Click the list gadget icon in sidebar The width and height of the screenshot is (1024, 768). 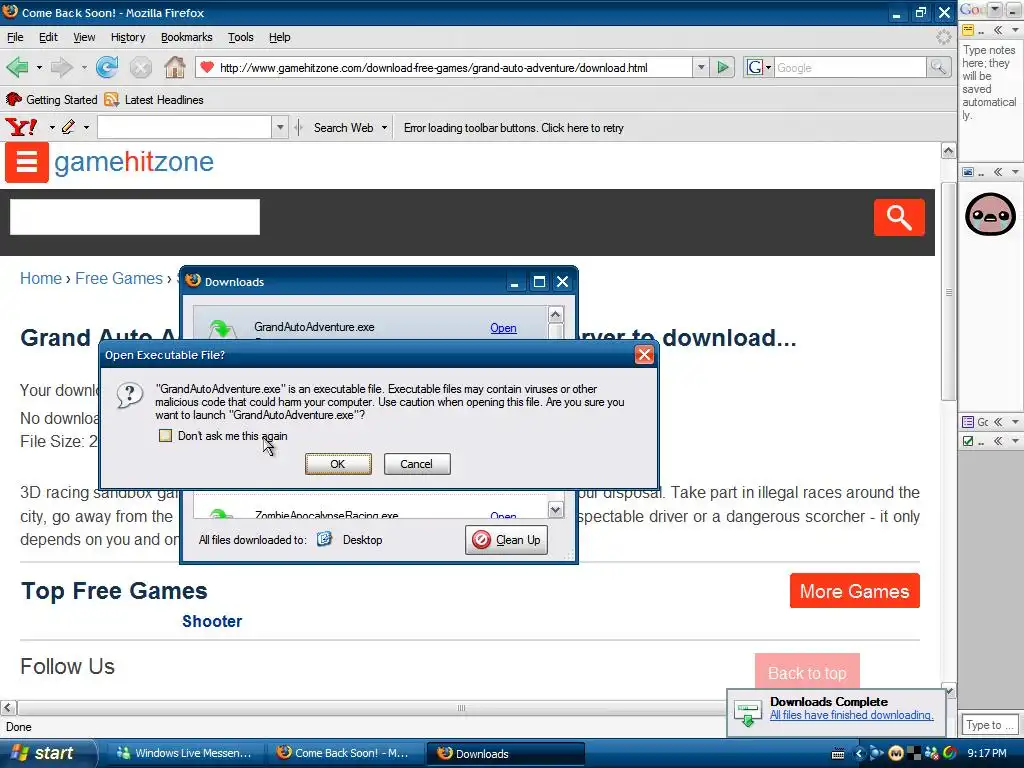click(968, 422)
